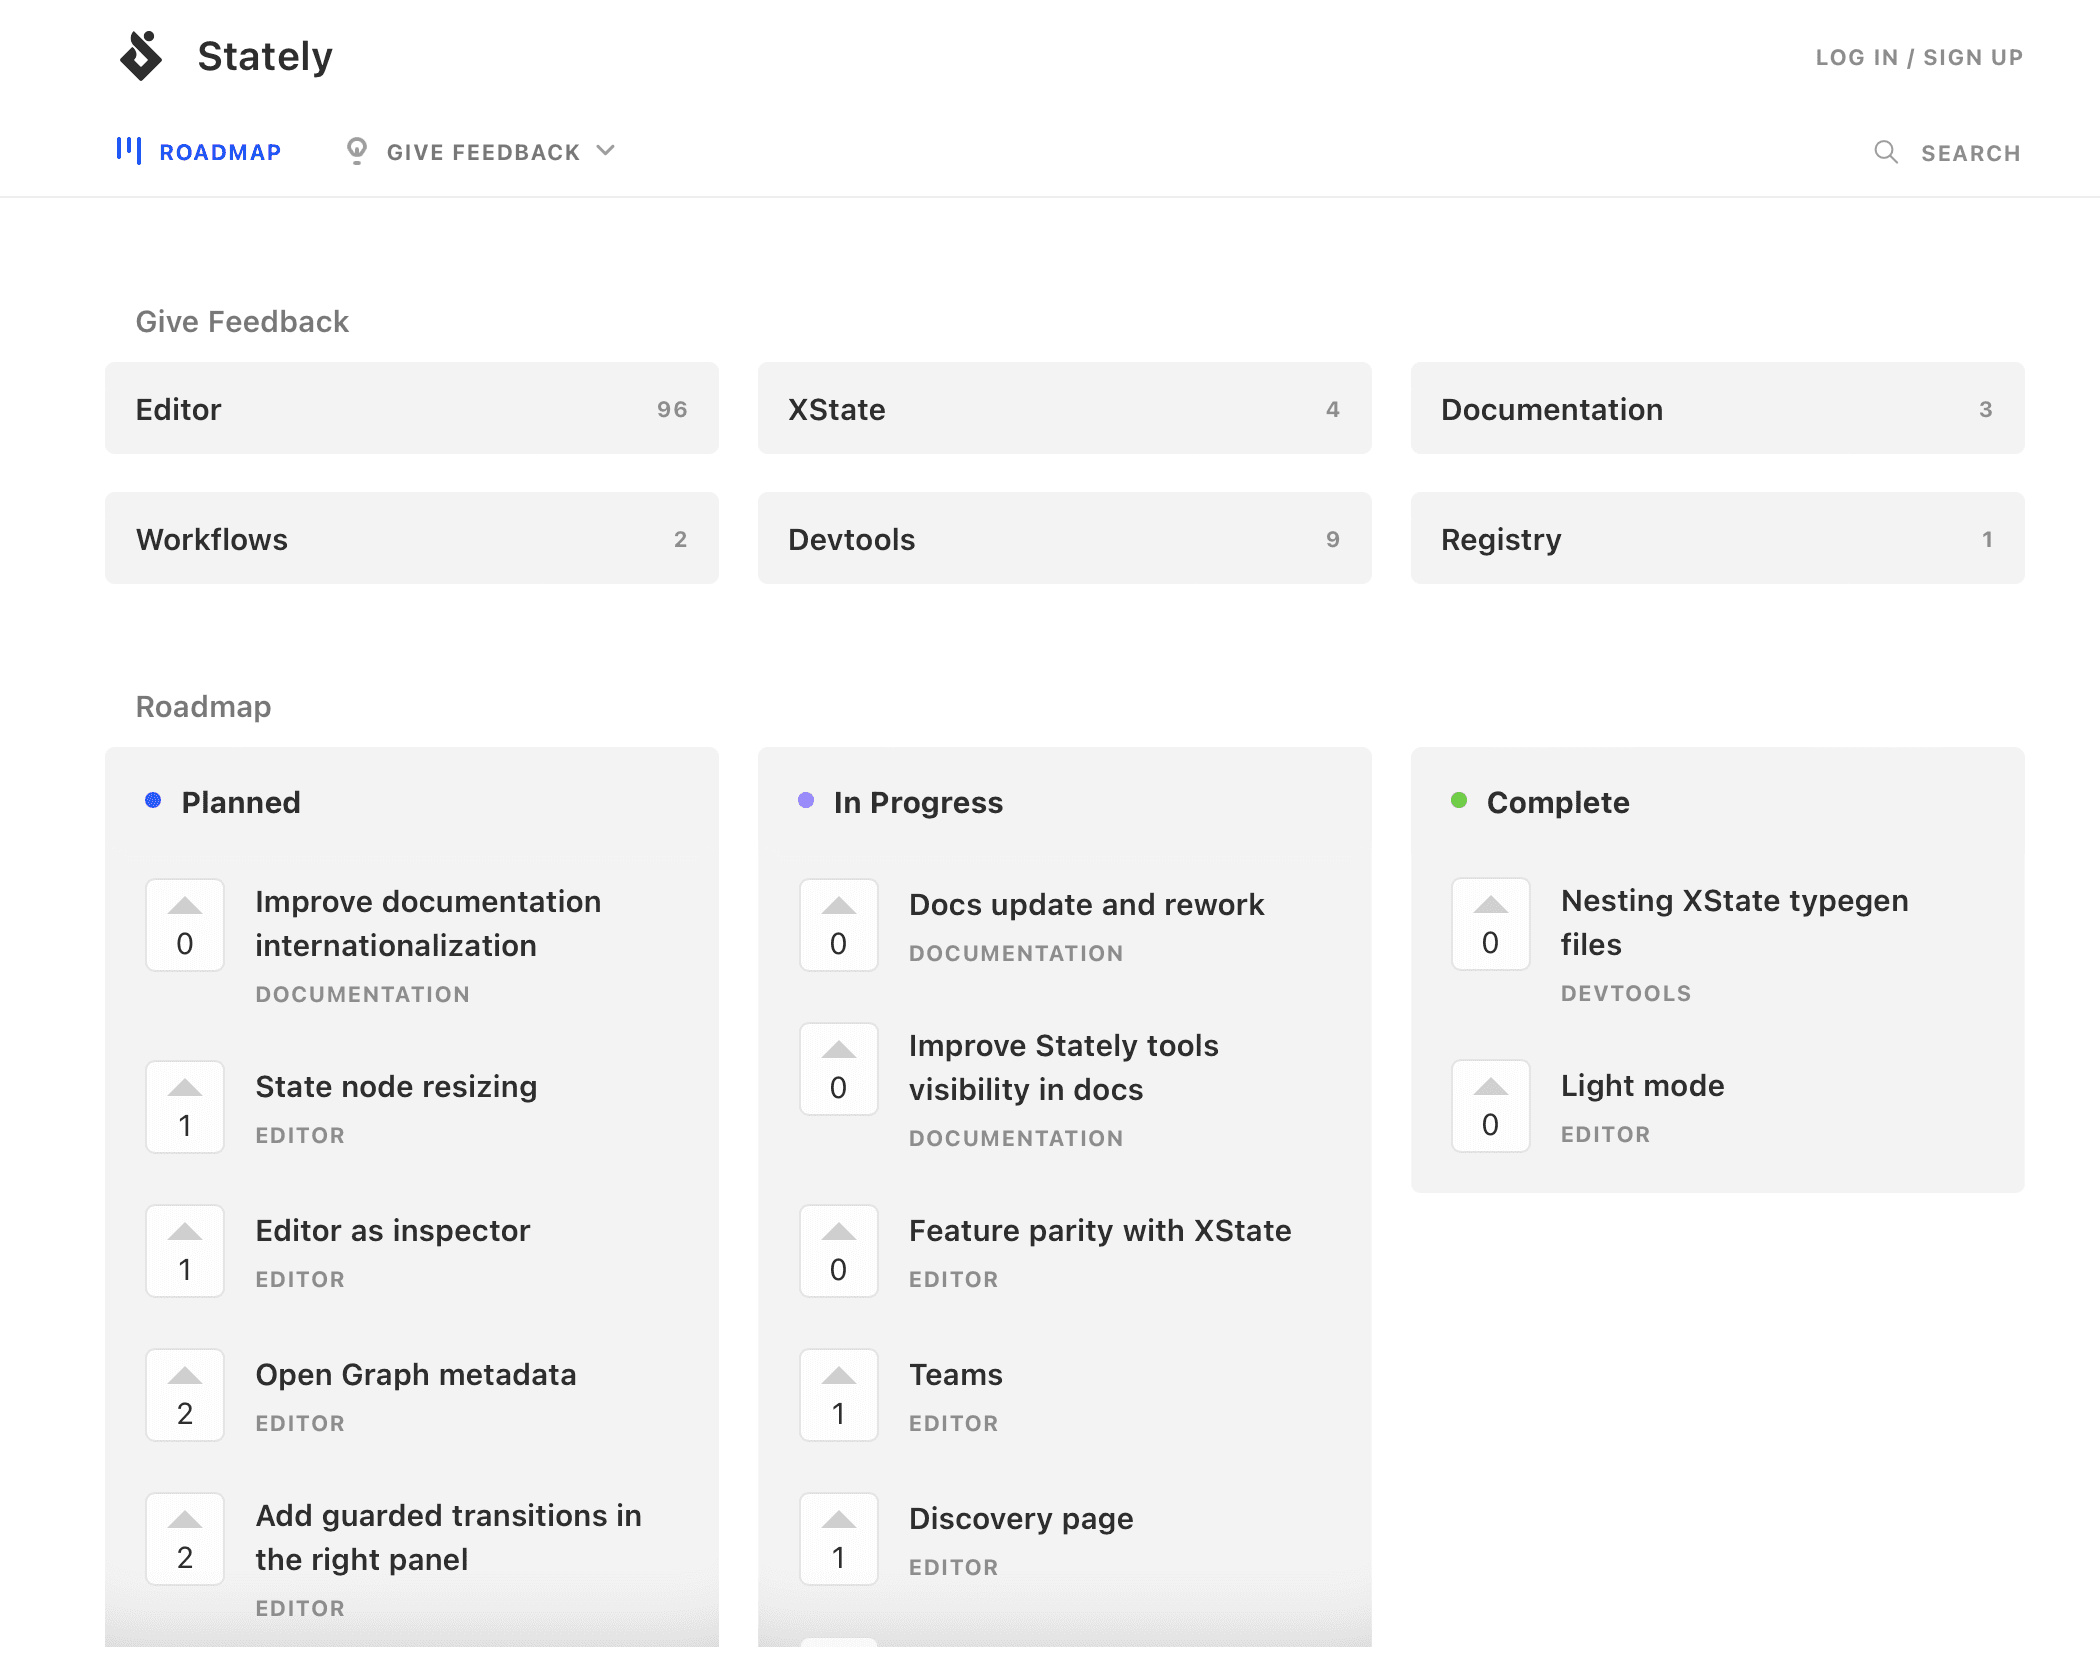
Task: Open search via the magnifying glass icon
Action: click(1886, 152)
